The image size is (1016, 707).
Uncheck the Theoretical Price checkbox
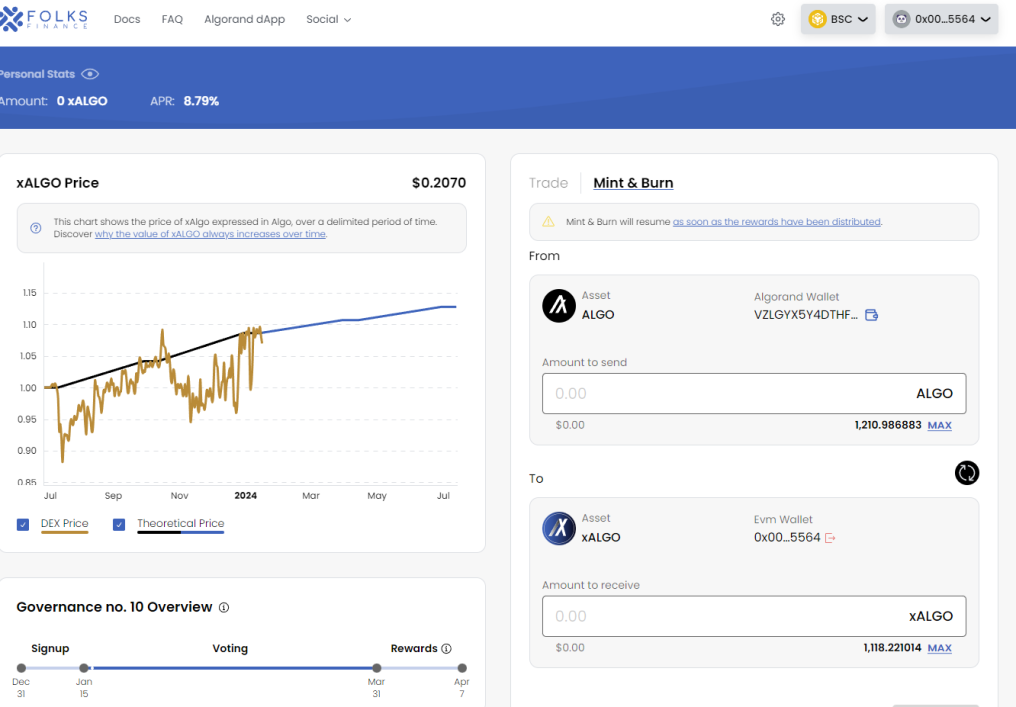tap(119, 524)
